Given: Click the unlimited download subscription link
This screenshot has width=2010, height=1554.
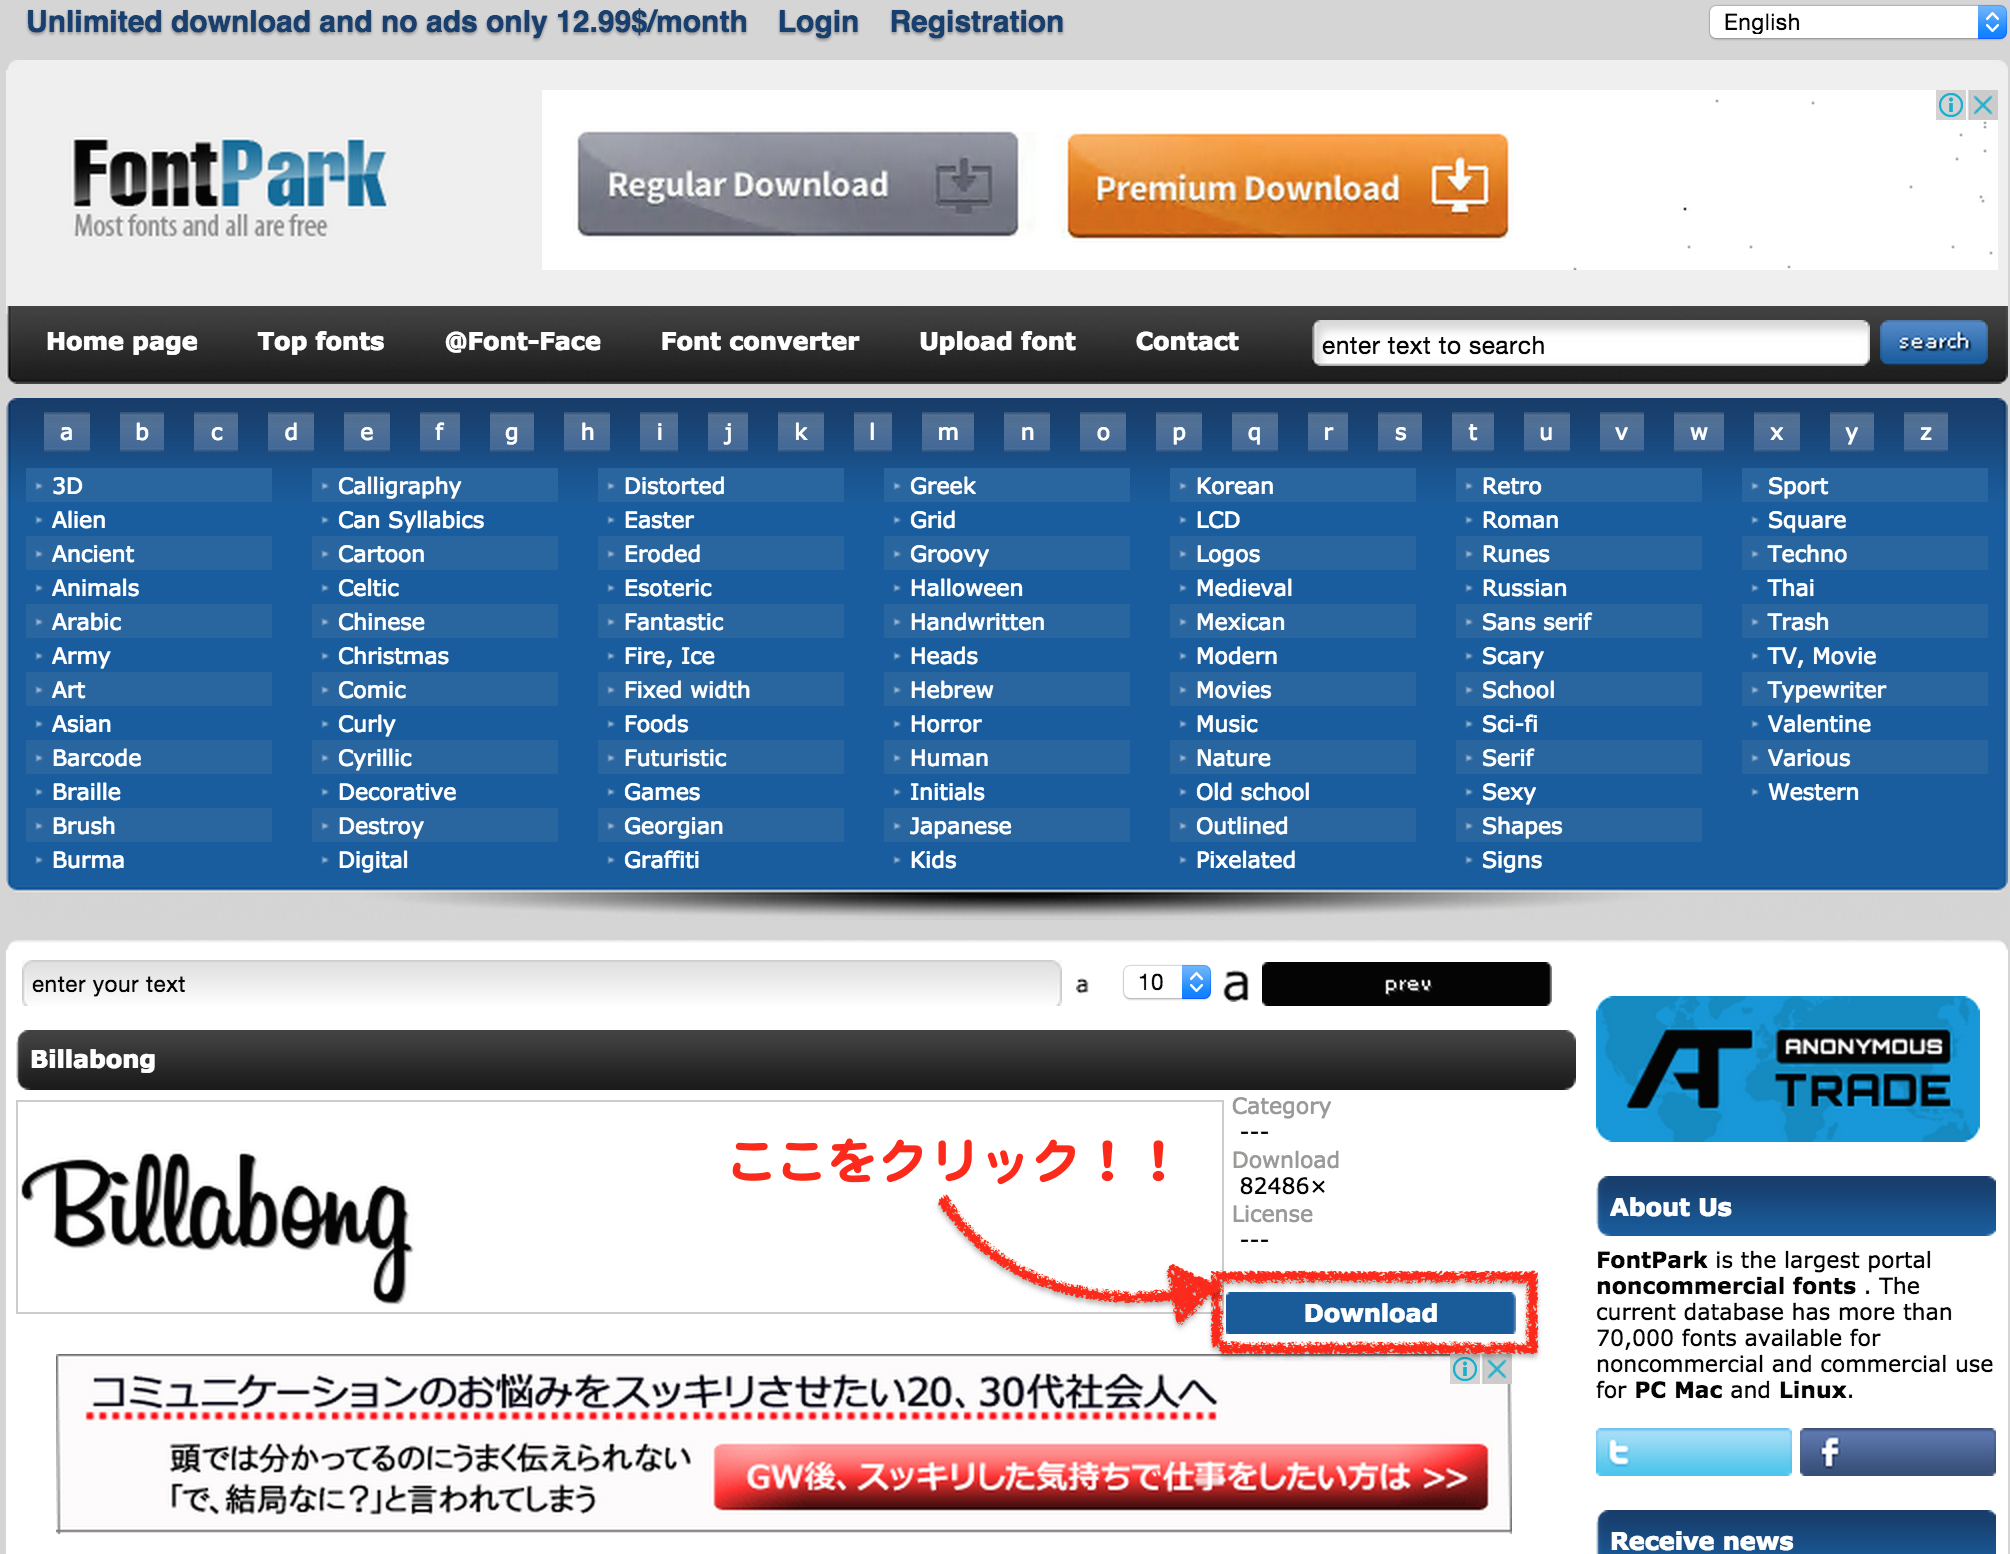Looking at the screenshot, I should tap(386, 22).
